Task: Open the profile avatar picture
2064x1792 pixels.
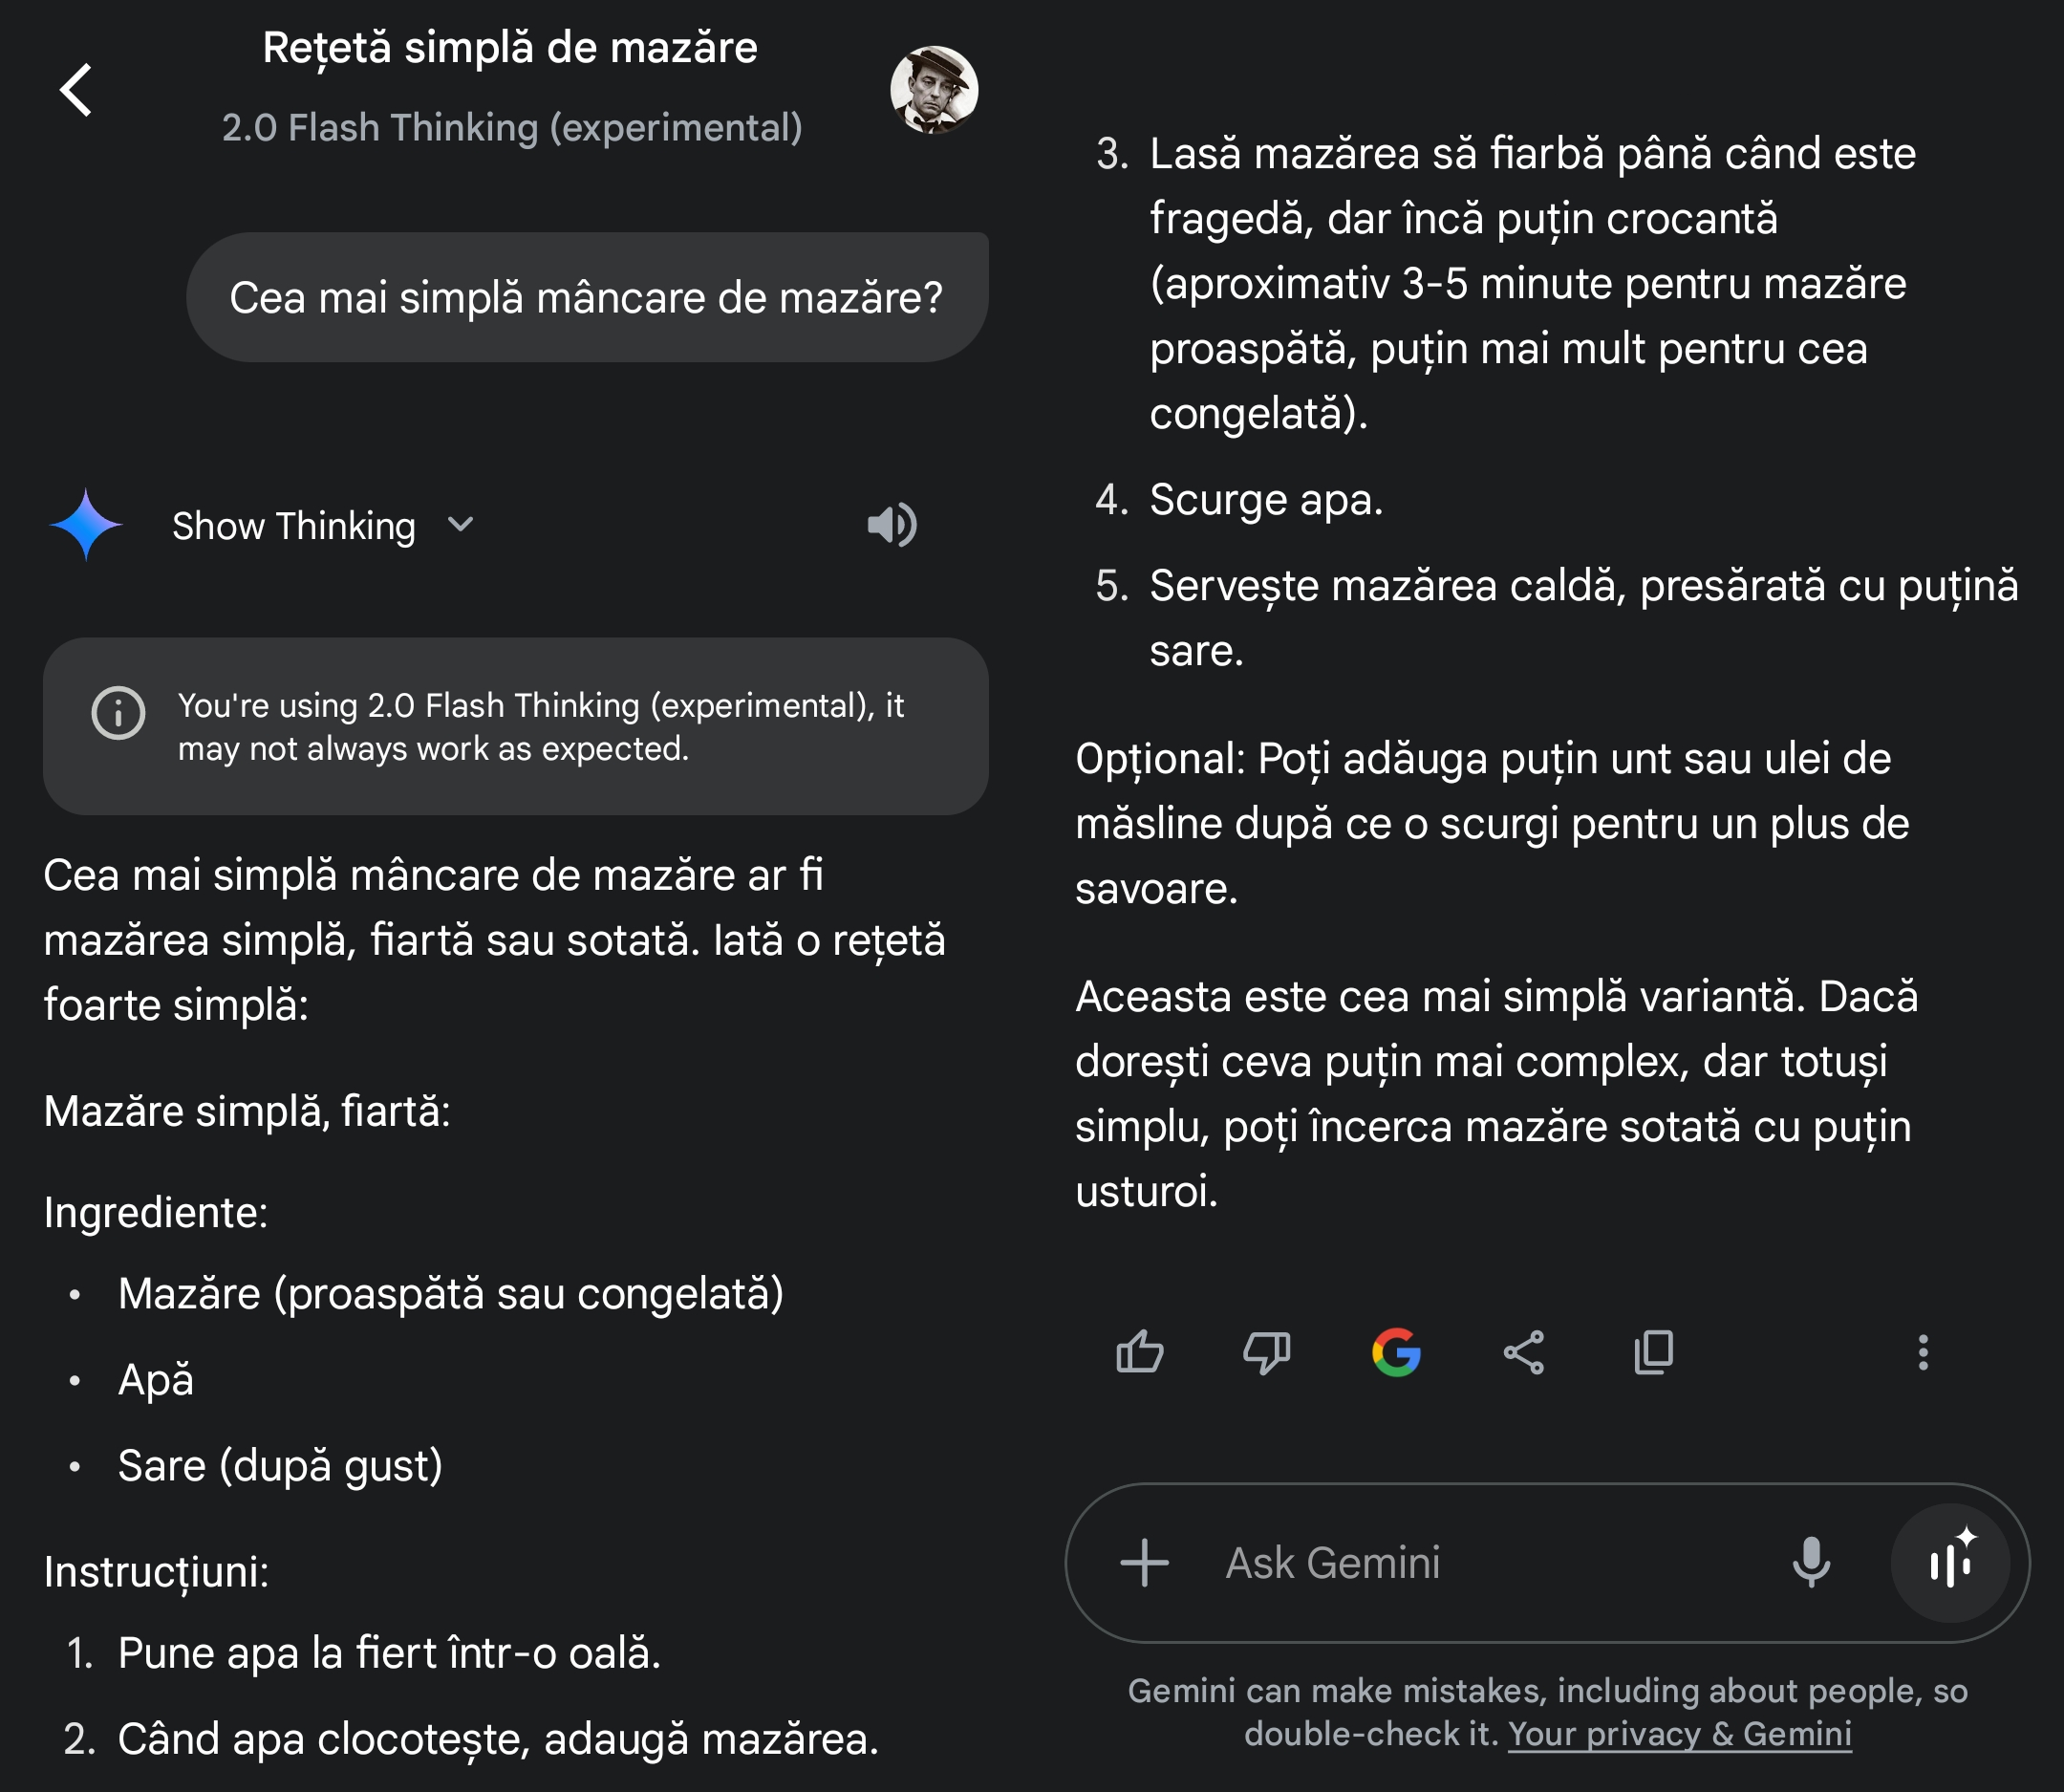Action: point(933,90)
